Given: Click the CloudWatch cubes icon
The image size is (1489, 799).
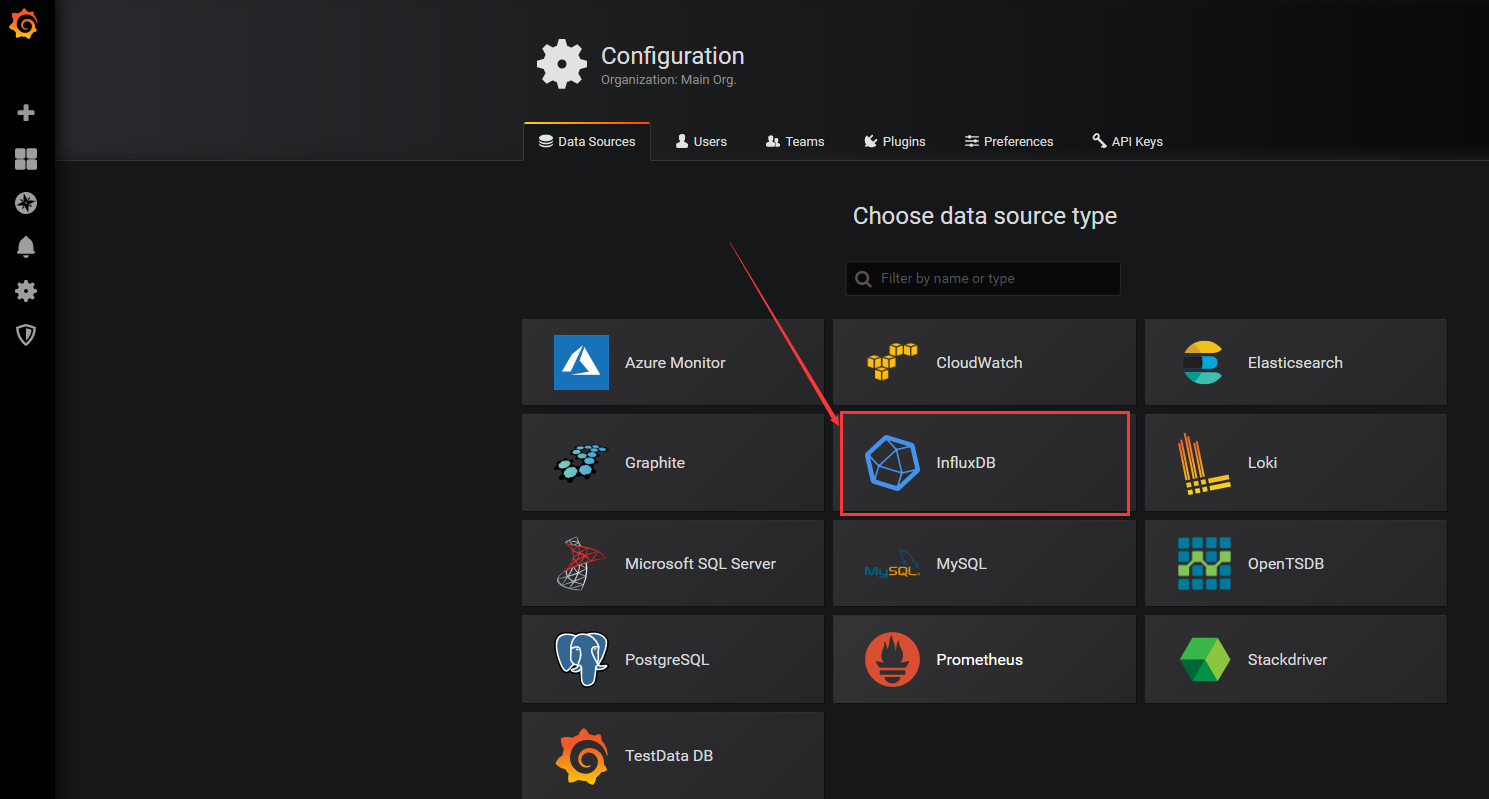Looking at the screenshot, I should (x=892, y=362).
